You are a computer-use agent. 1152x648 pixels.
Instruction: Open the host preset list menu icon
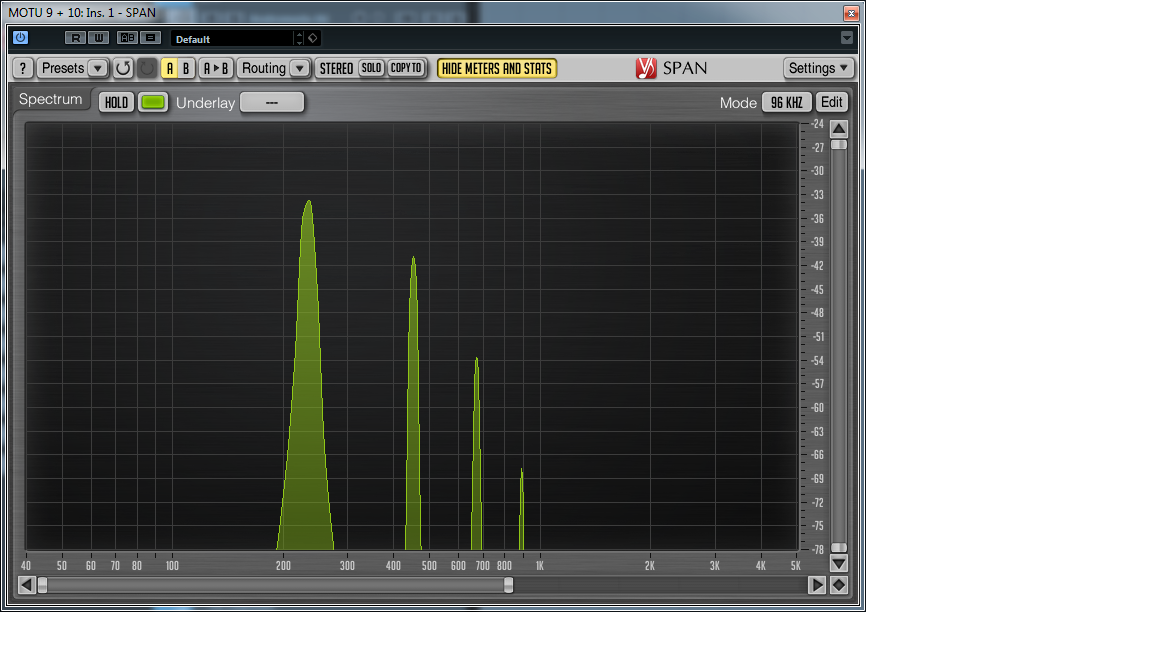(151, 37)
